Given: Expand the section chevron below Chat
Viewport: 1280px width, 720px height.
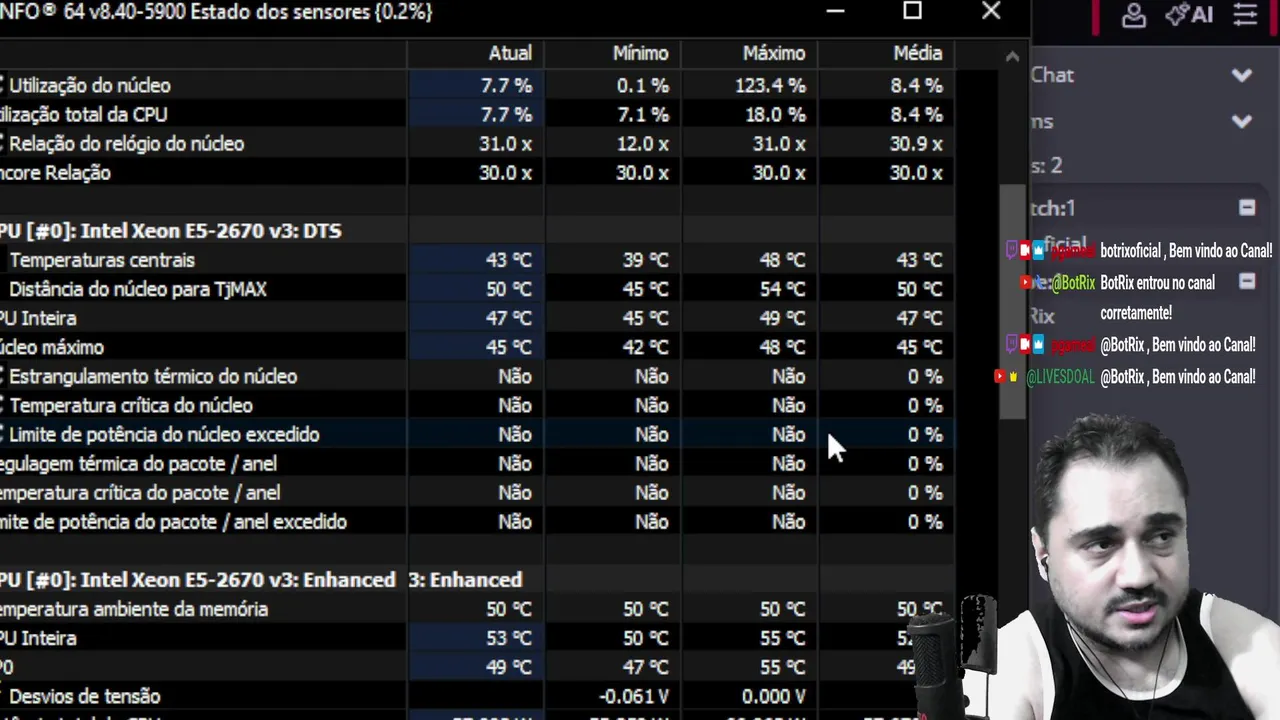Looking at the screenshot, I should [x=1242, y=122].
